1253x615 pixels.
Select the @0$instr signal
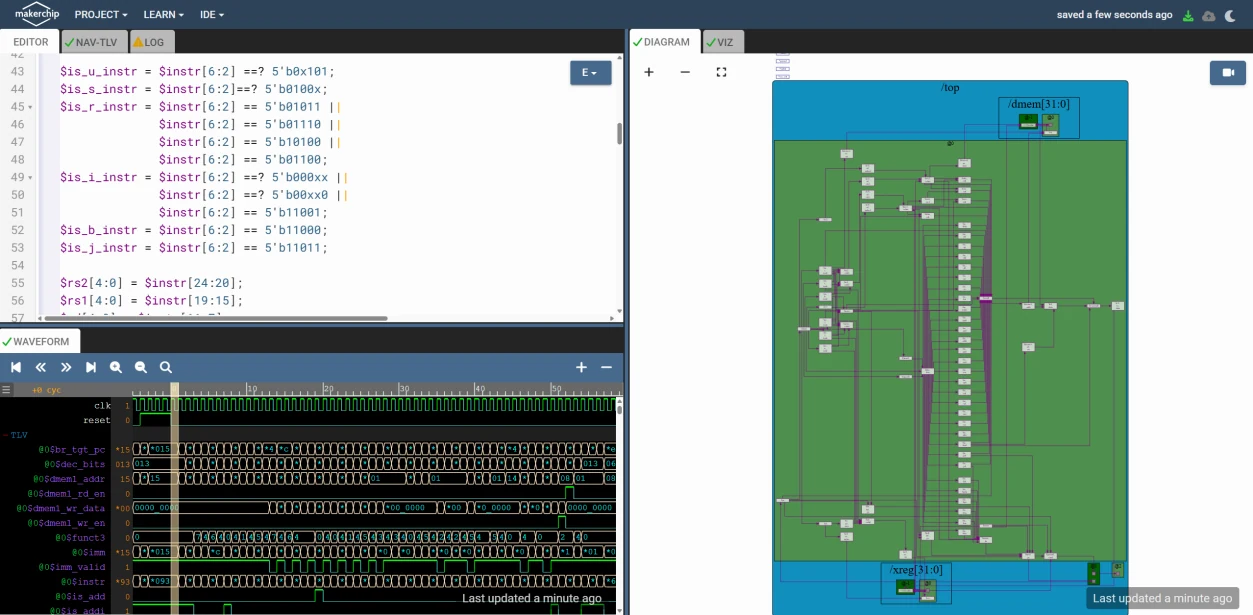[83, 581]
